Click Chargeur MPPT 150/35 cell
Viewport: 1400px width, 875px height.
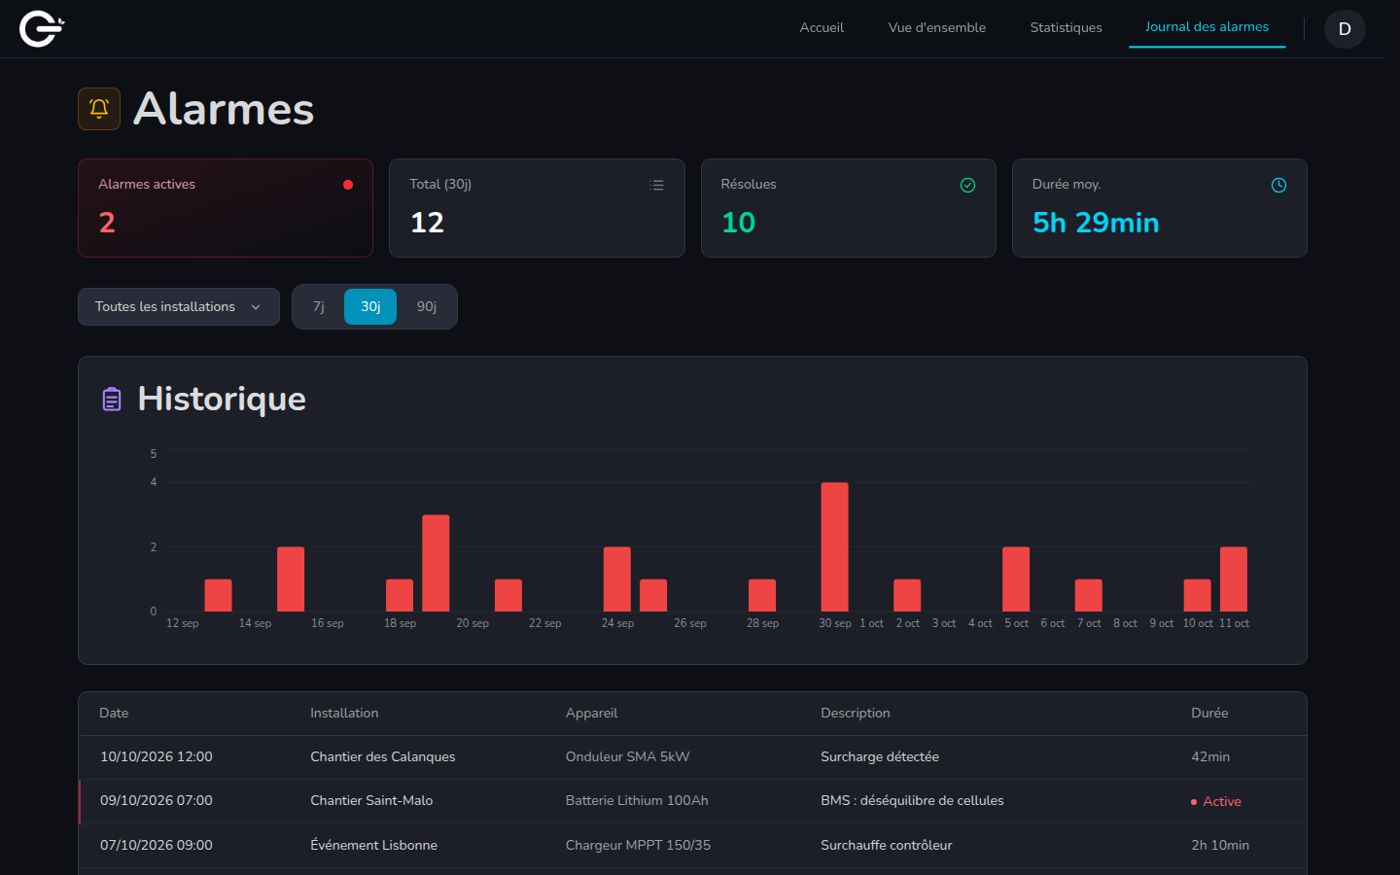point(638,845)
